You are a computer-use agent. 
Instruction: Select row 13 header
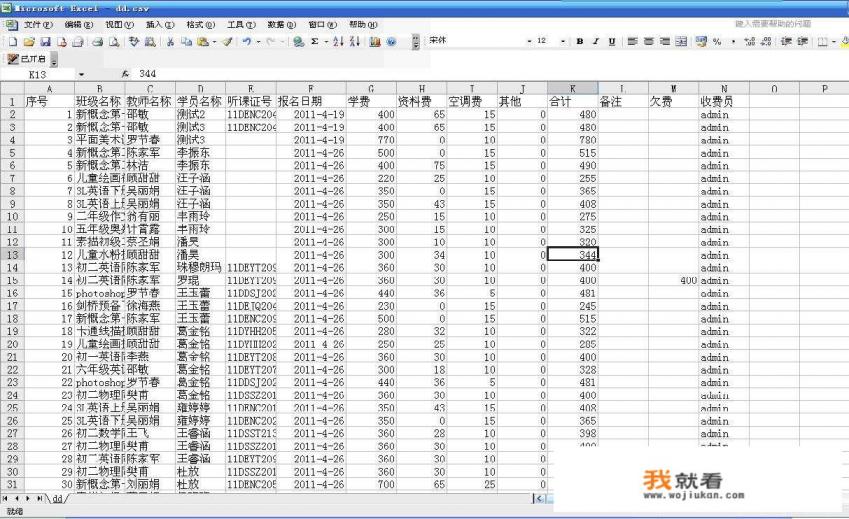[x=12, y=255]
